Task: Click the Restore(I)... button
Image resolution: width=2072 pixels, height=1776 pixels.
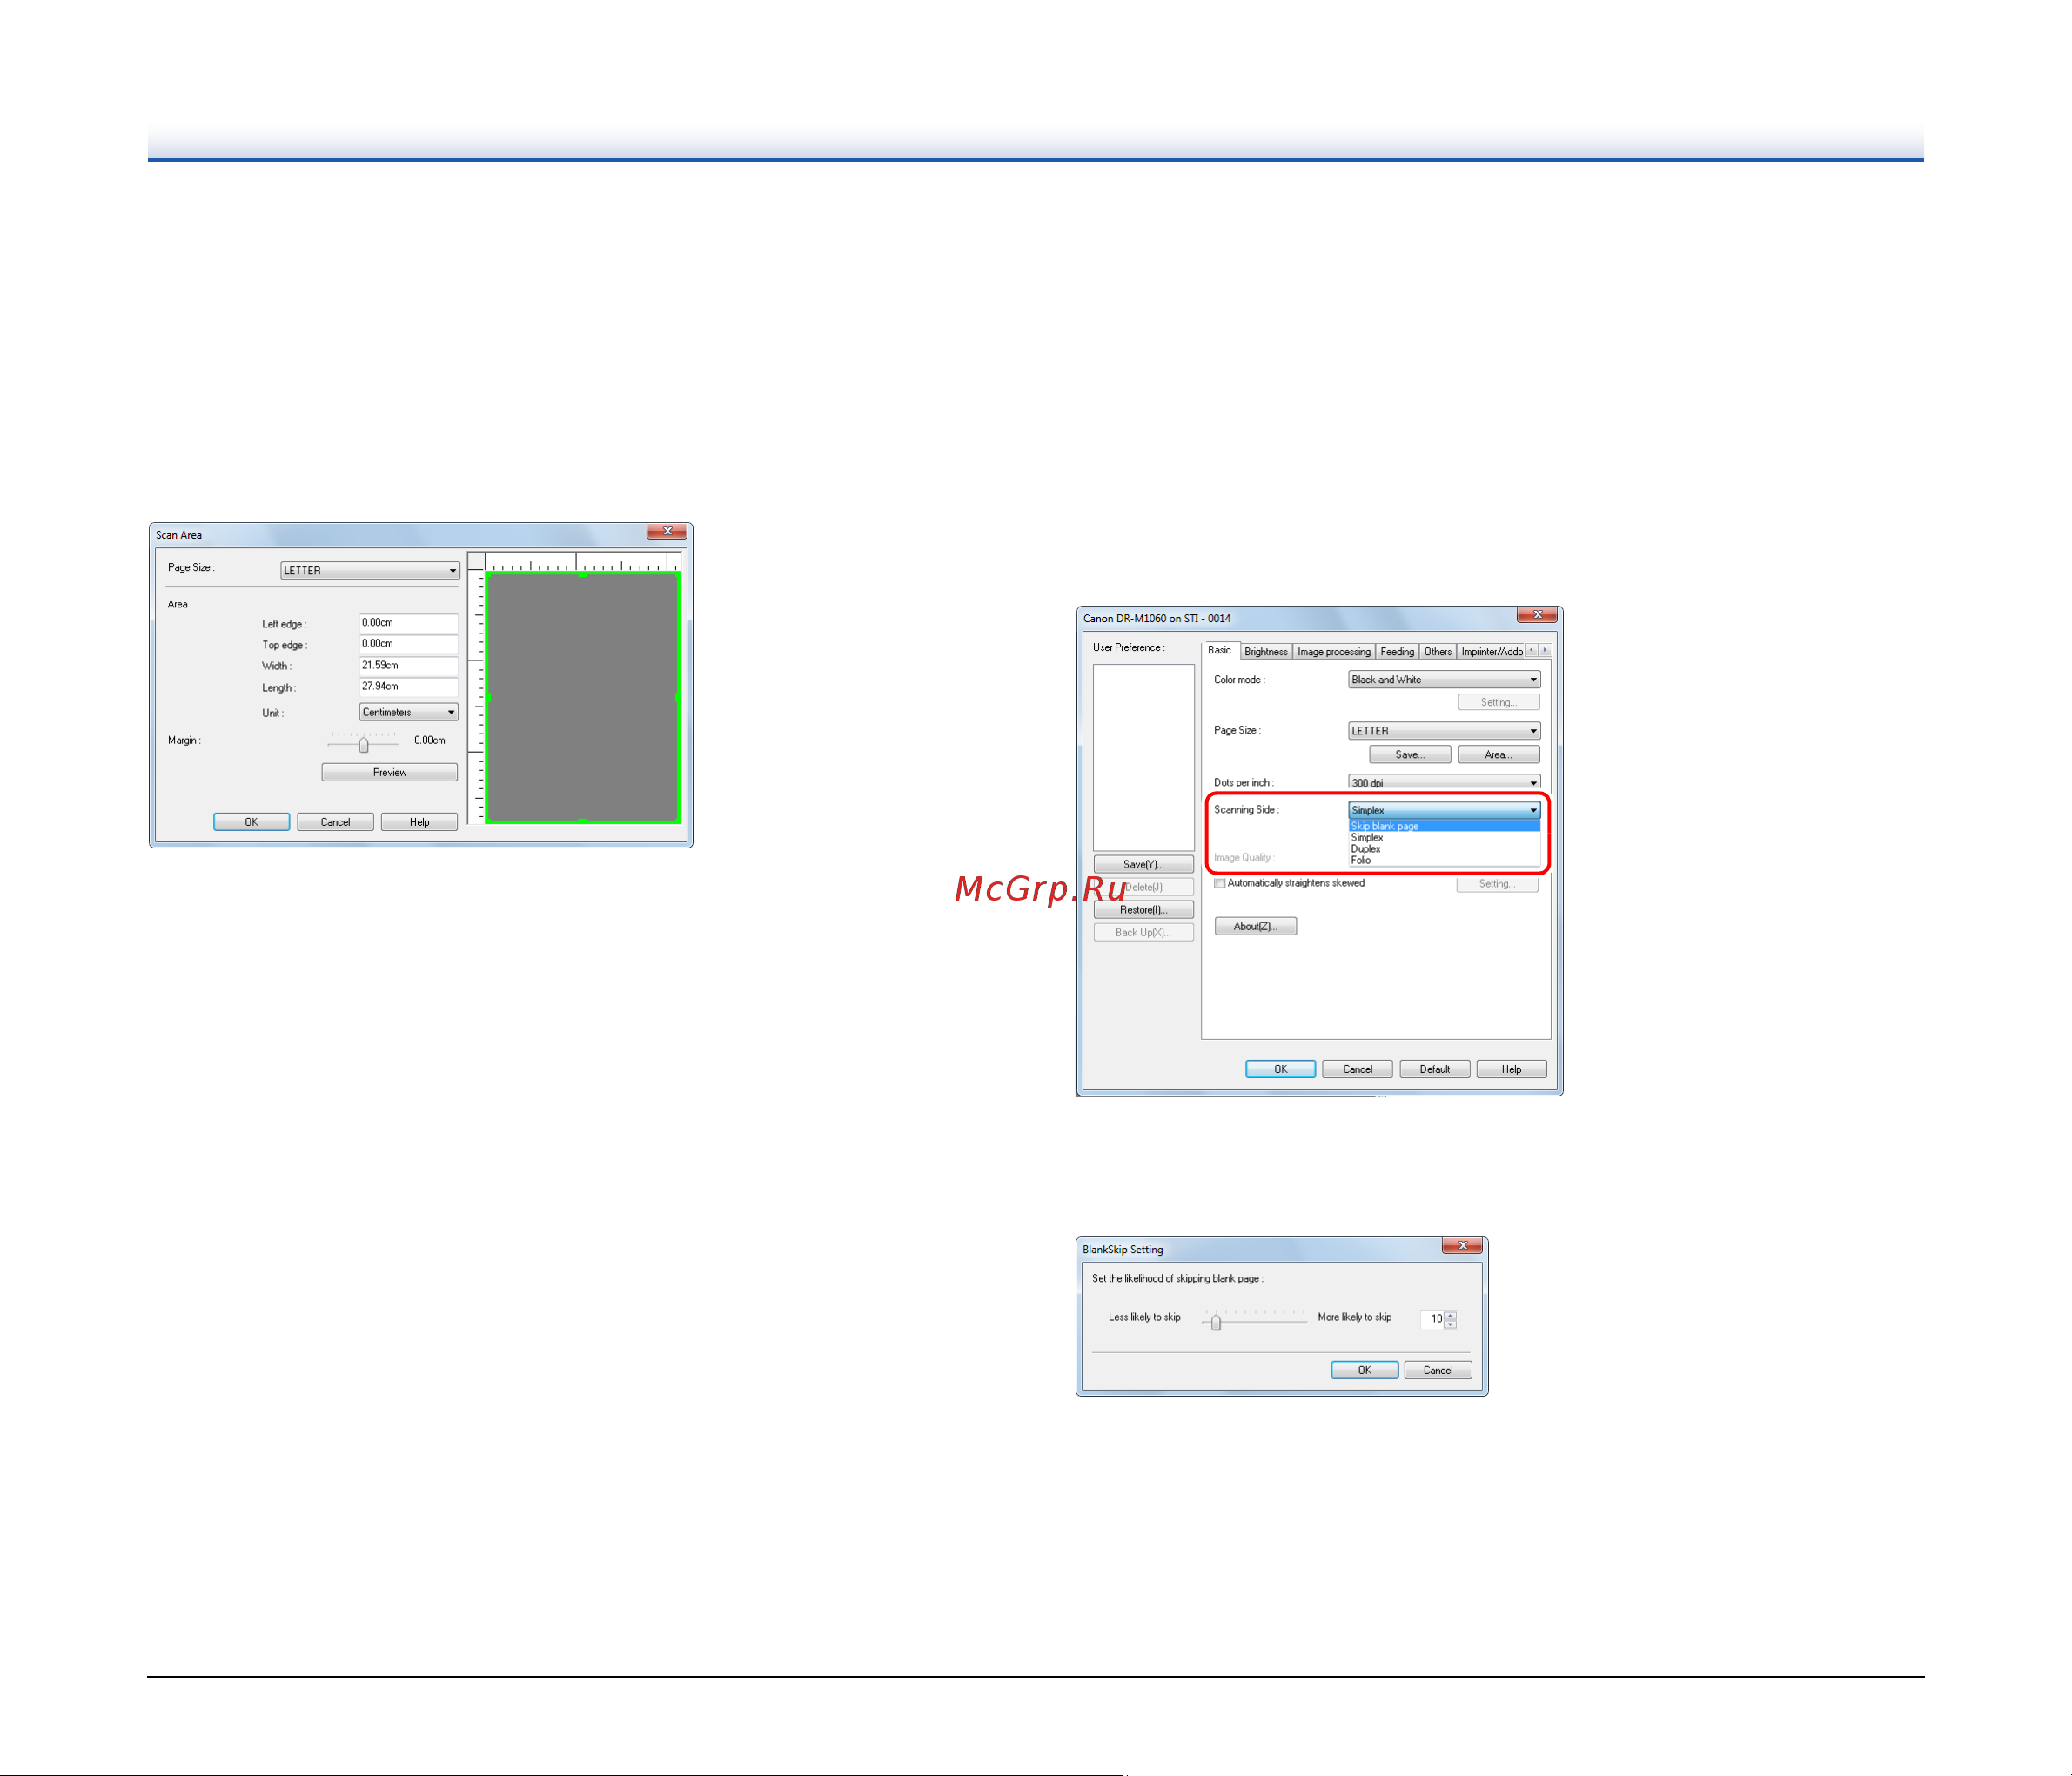Action: point(1143,910)
